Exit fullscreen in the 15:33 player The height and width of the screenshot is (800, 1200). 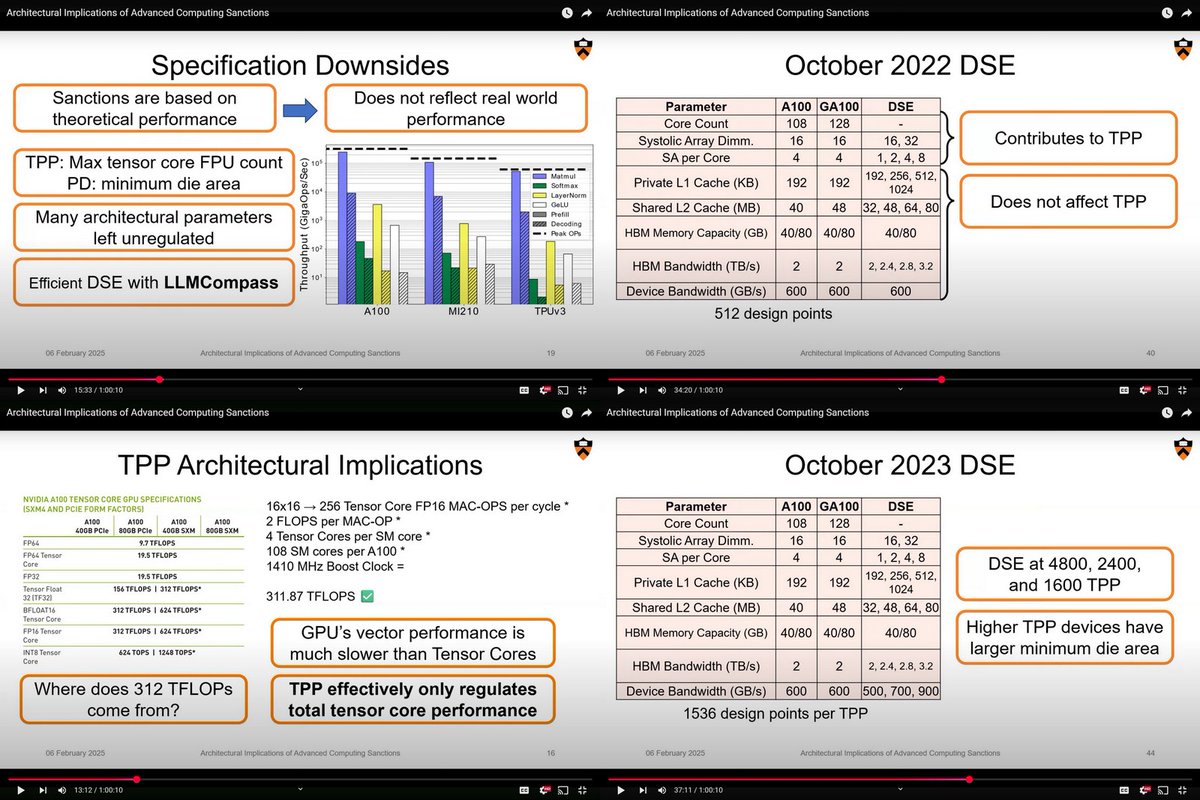point(582,390)
